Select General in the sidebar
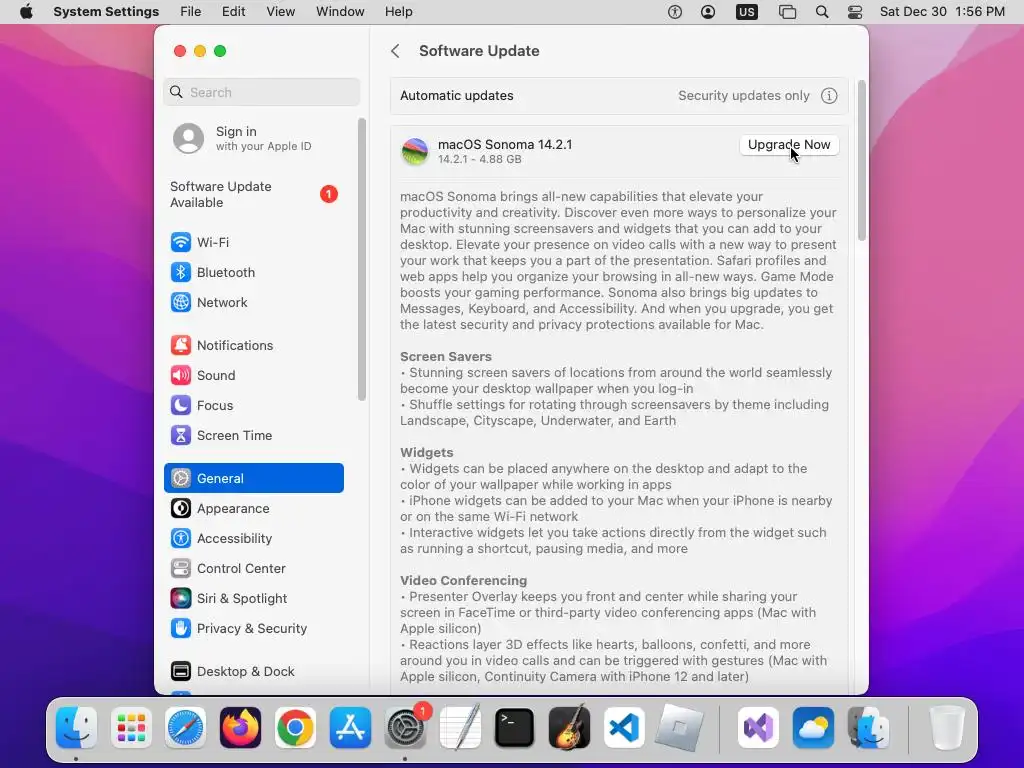This screenshot has height=768, width=1024. (254, 478)
